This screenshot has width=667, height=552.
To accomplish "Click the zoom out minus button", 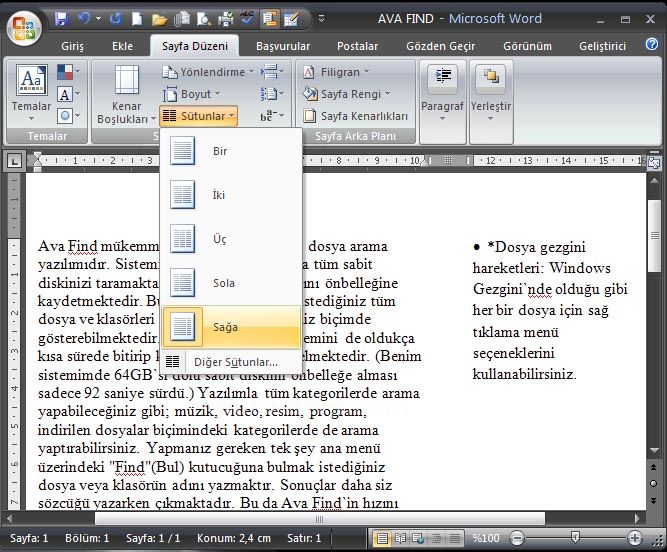I will coord(517,538).
